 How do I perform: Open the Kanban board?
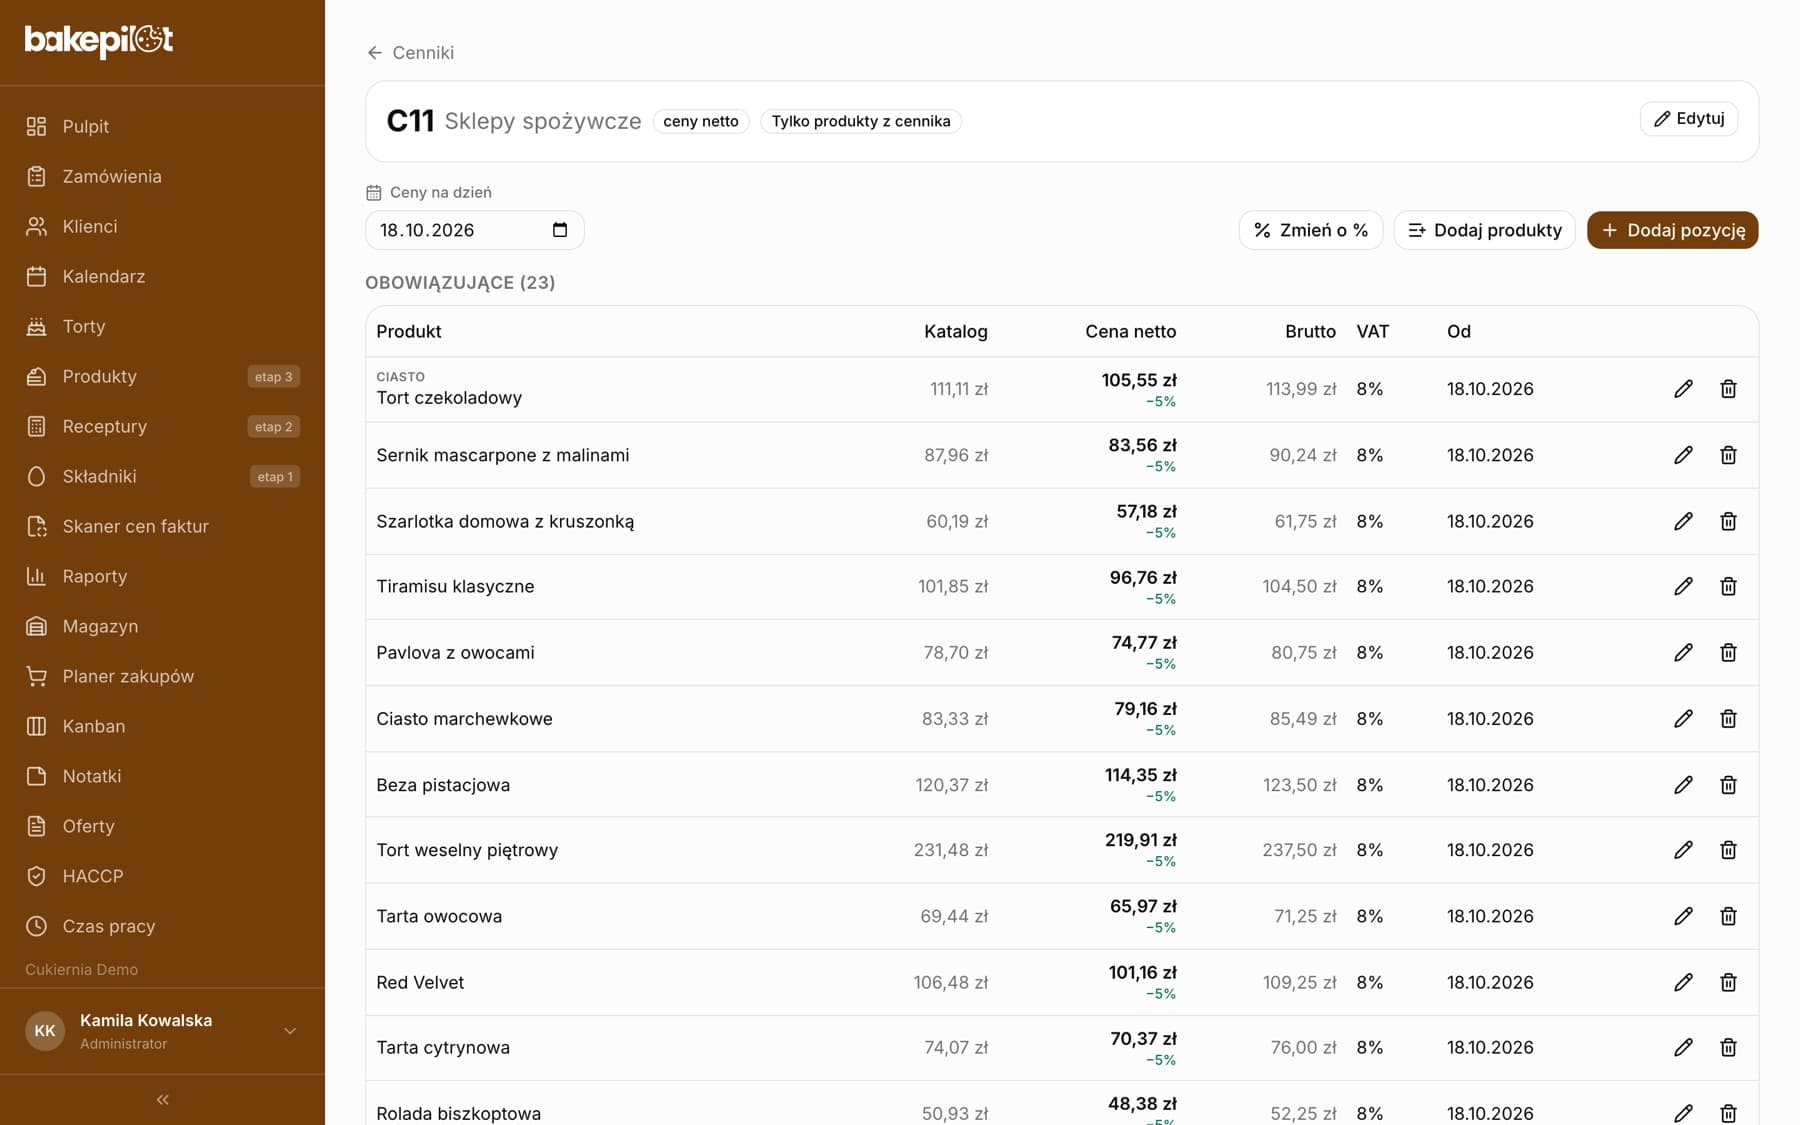pyautogui.click(x=162, y=726)
